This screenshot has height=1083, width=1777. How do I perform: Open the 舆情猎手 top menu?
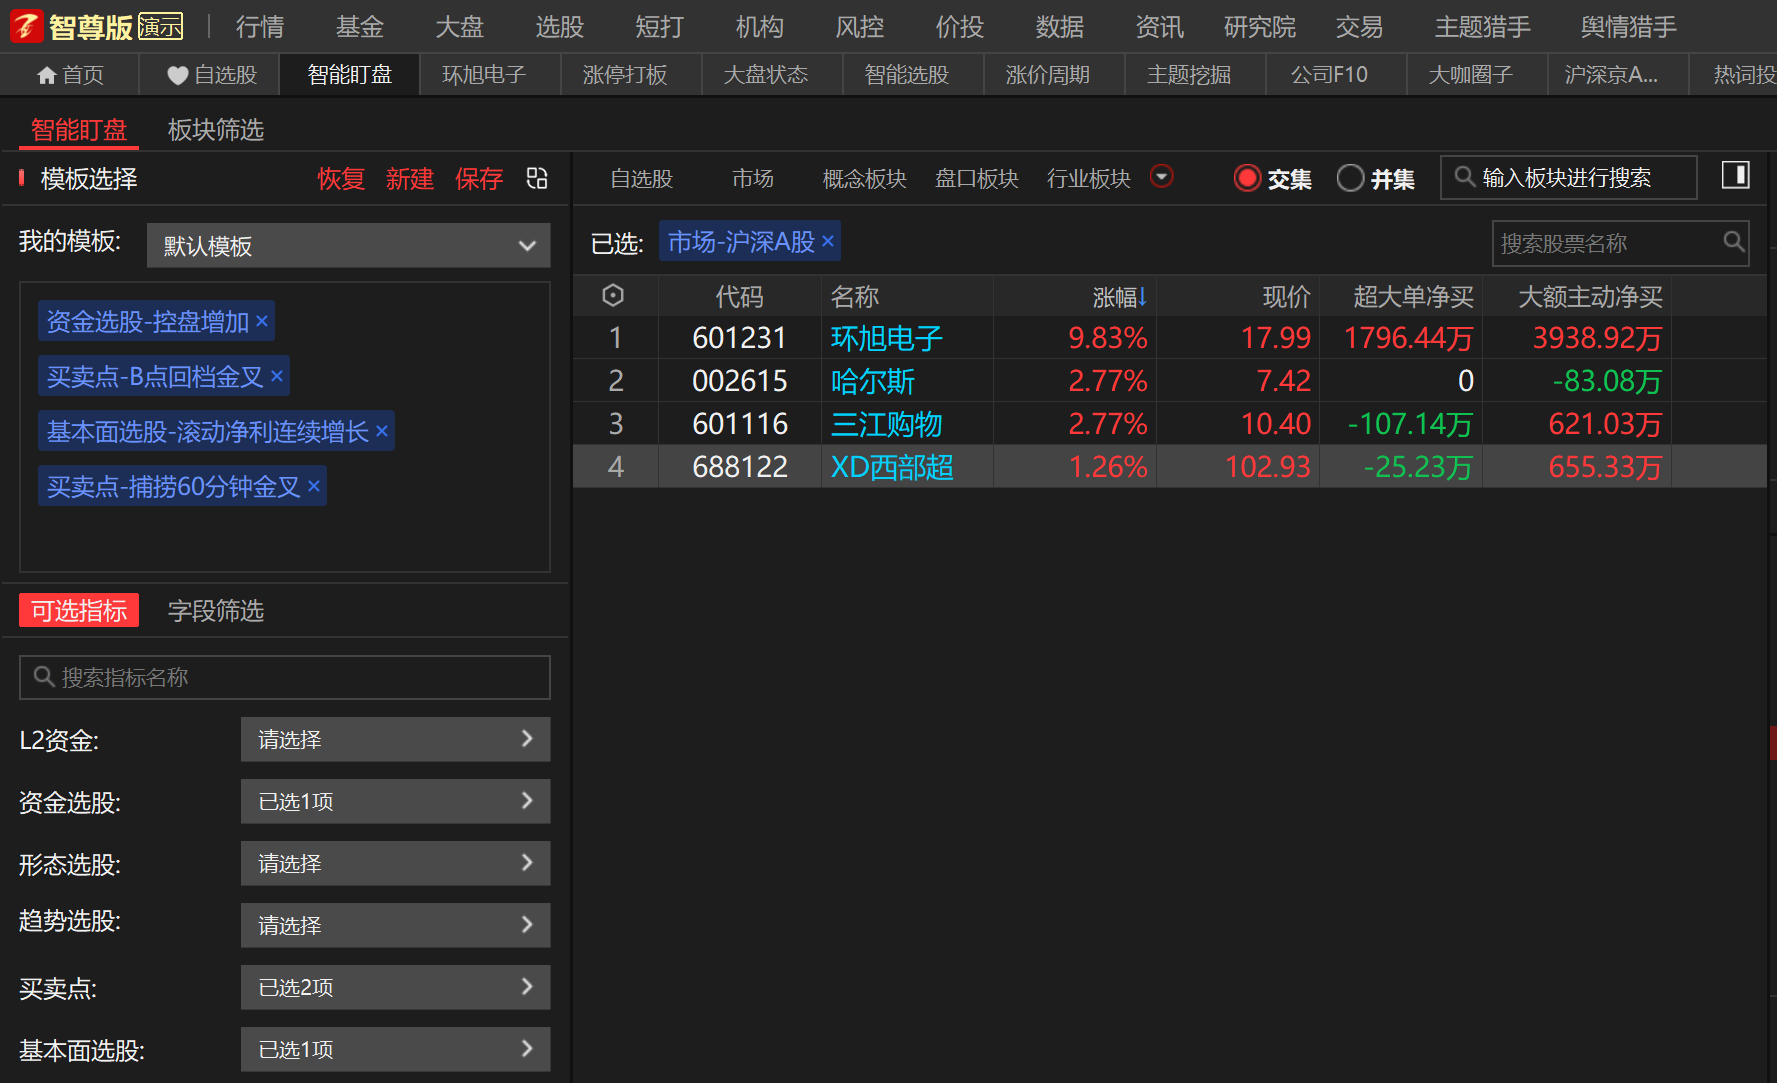(x=1628, y=27)
